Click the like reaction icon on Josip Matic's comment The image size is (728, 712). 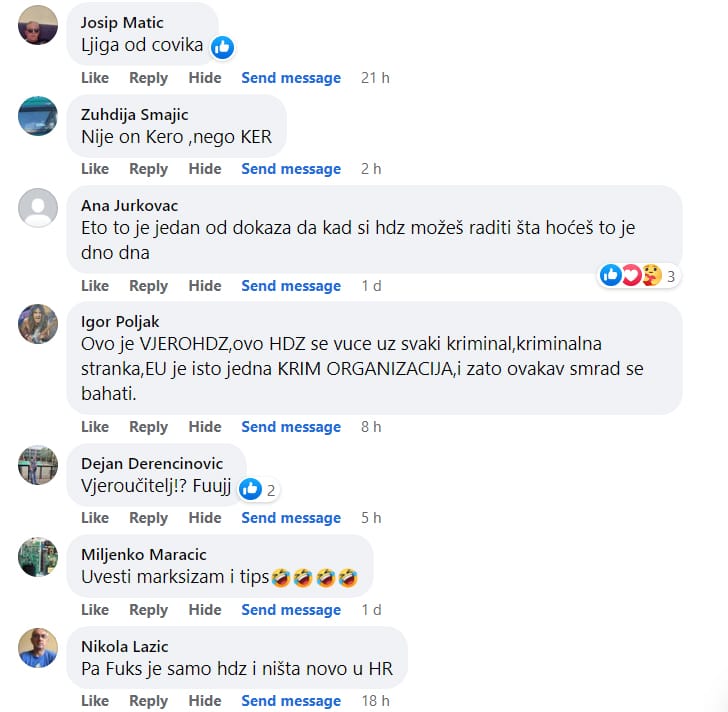[222, 47]
